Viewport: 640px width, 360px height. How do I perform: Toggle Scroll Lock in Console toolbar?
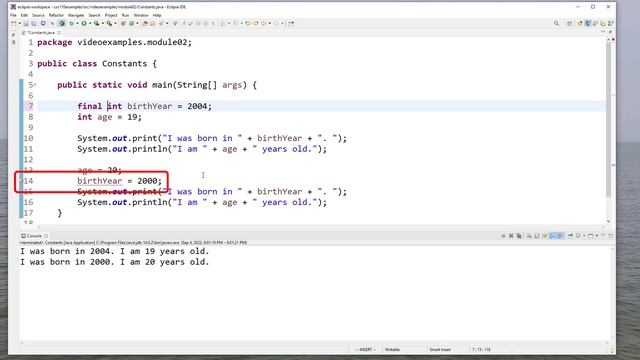click(x=537, y=236)
